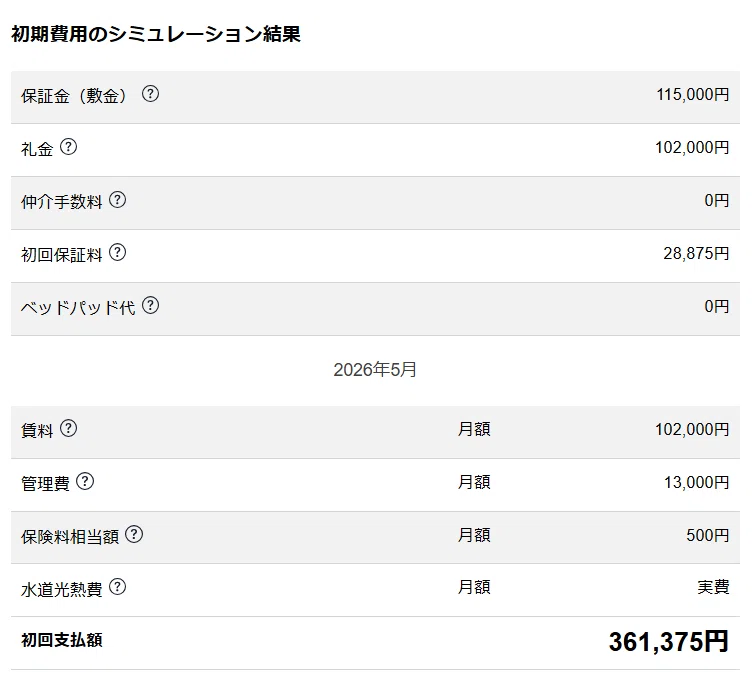Click the help icon next to ベッドパッド代
This screenshot has width=752, height=683.
[151, 305]
